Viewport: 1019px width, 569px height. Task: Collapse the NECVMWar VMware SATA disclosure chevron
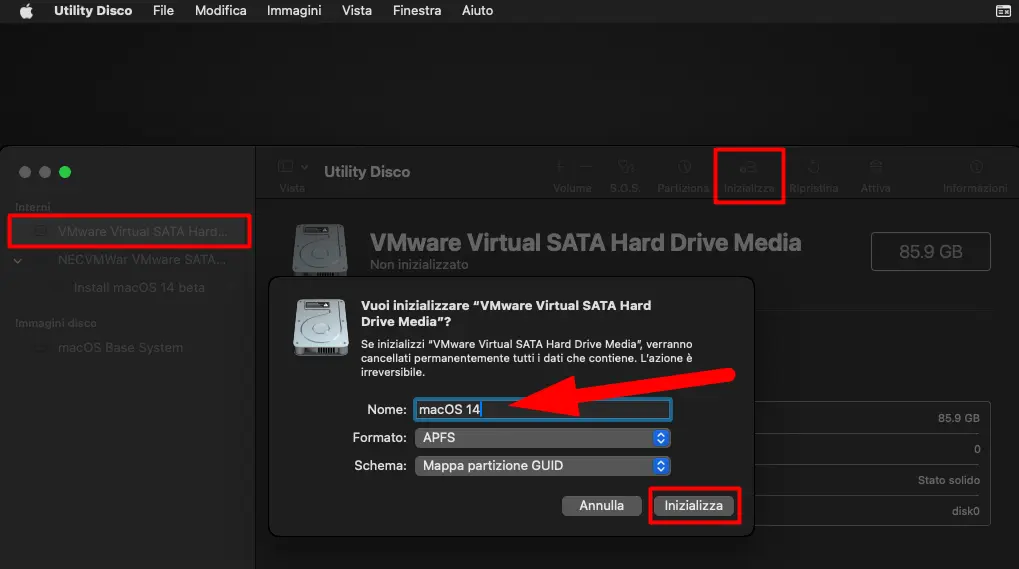pos(18,260)
